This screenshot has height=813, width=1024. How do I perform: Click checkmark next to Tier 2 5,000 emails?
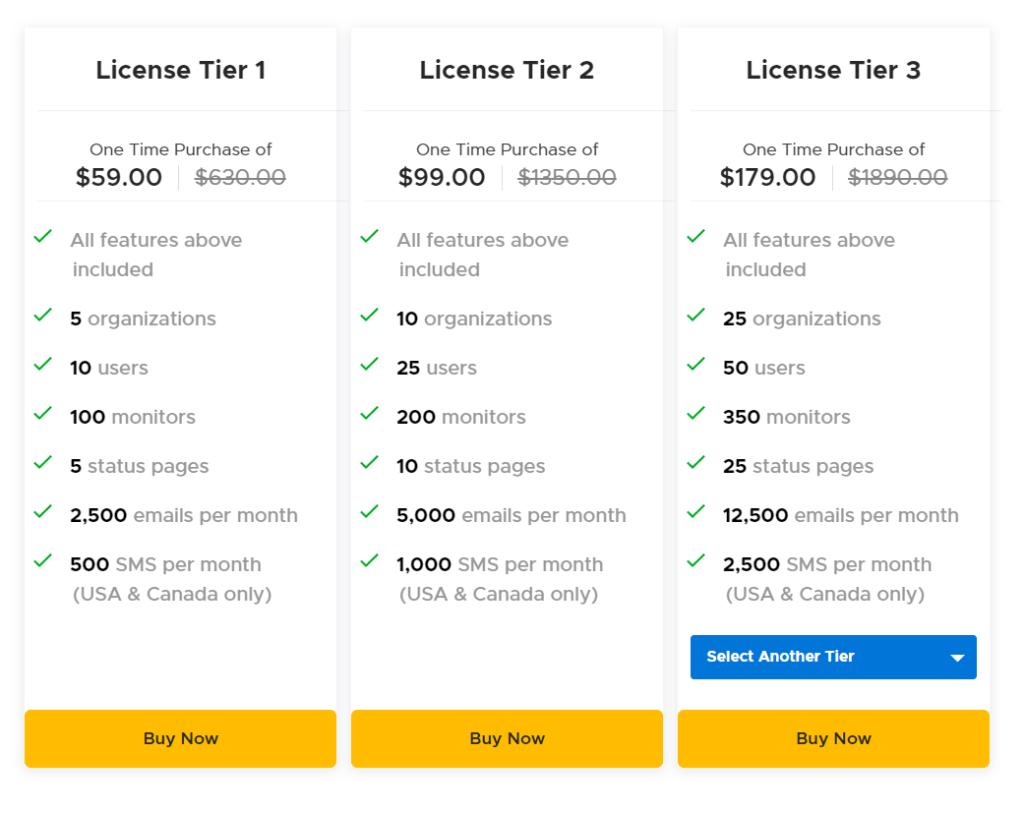pyautogui.click(x=370, y=511)
